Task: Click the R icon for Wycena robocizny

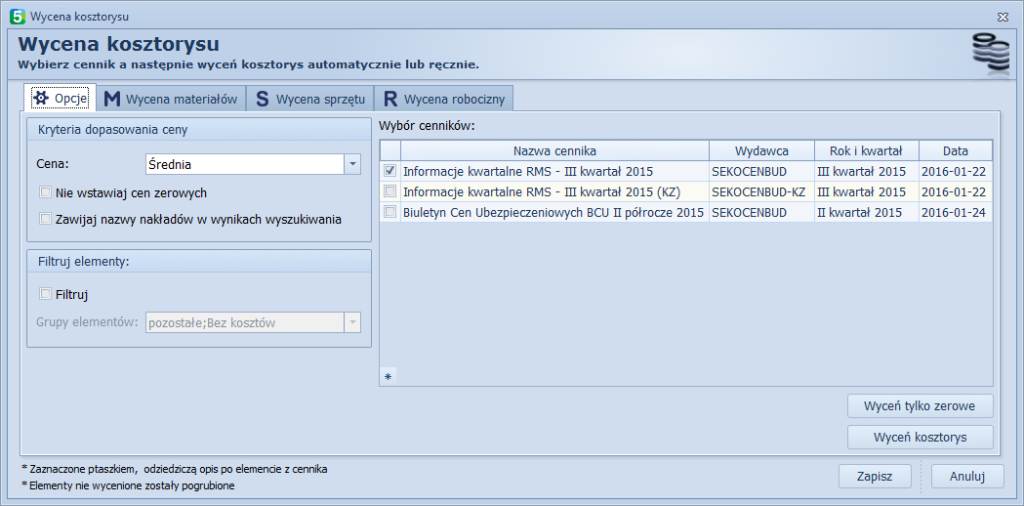Action: 390,99
